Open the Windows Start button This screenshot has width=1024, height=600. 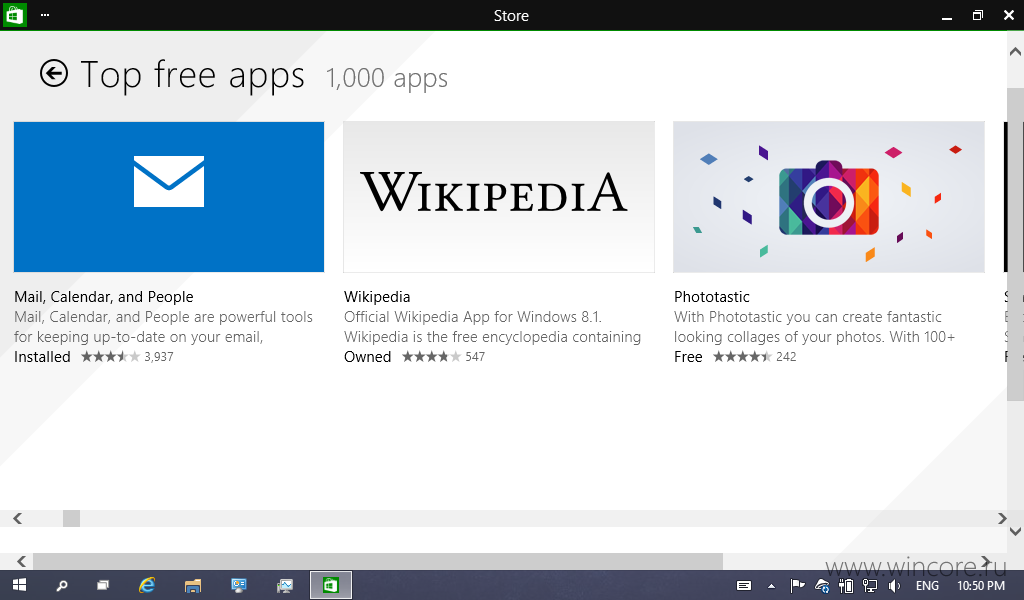(19, 585)
